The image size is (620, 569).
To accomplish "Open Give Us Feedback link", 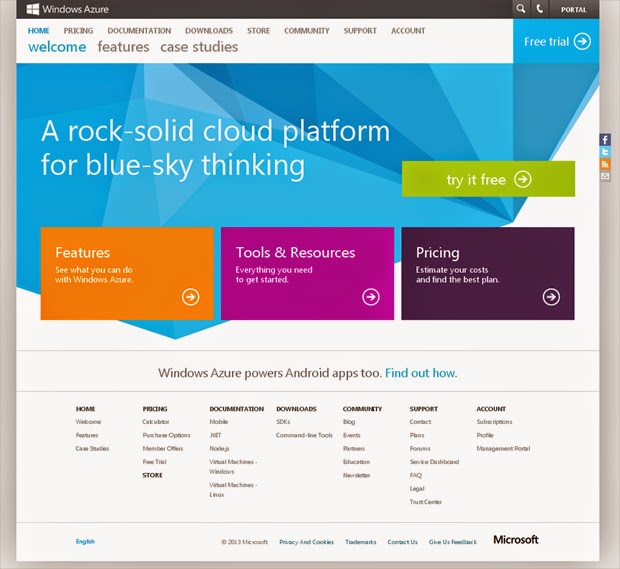I will click(453, 542).
